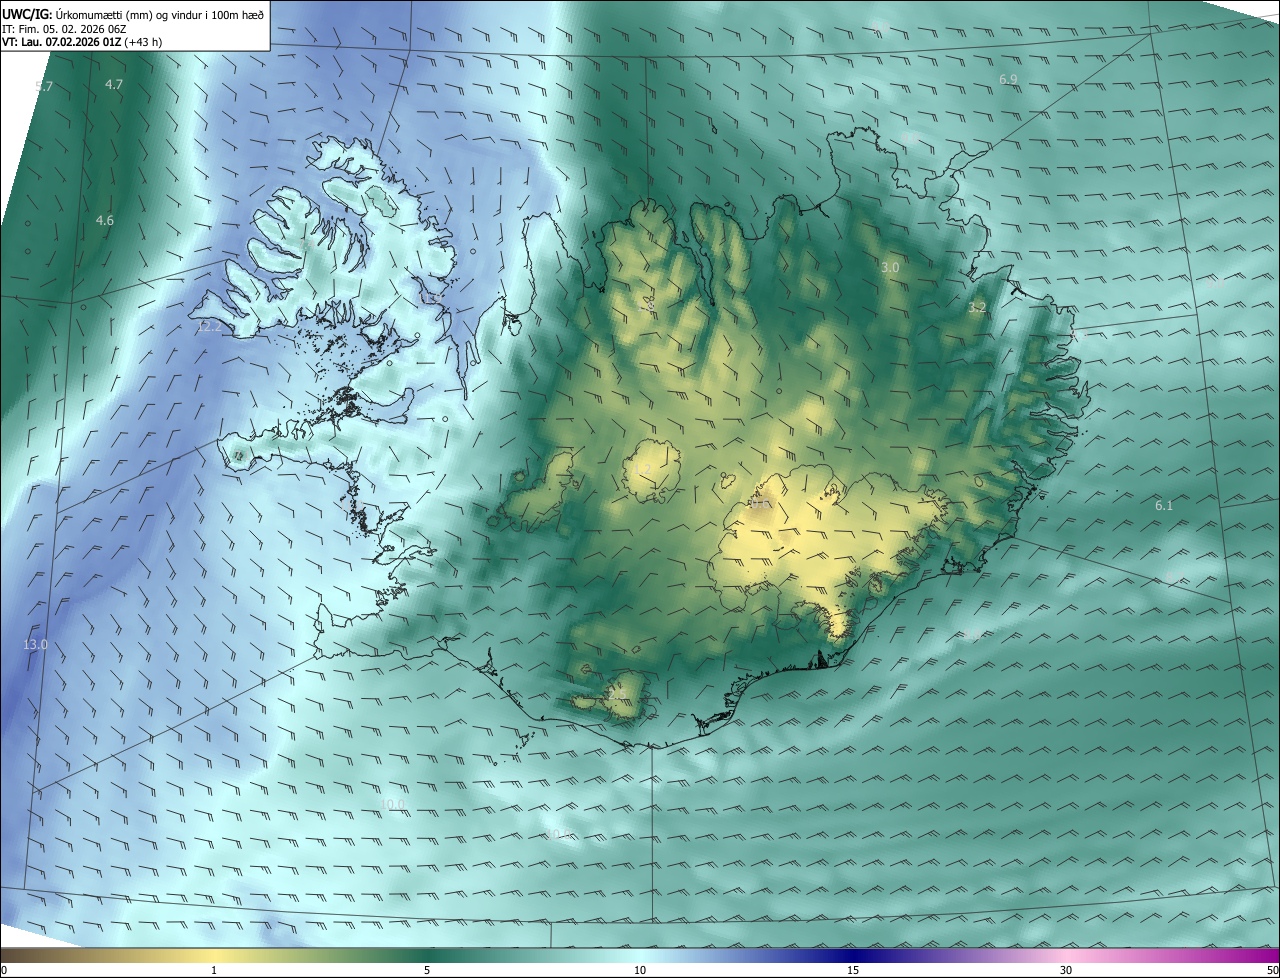Image resolution: width=1280 pixels, height=978 pixels.
Task: Click the '4.7' value label on the map
Action: 114,85
